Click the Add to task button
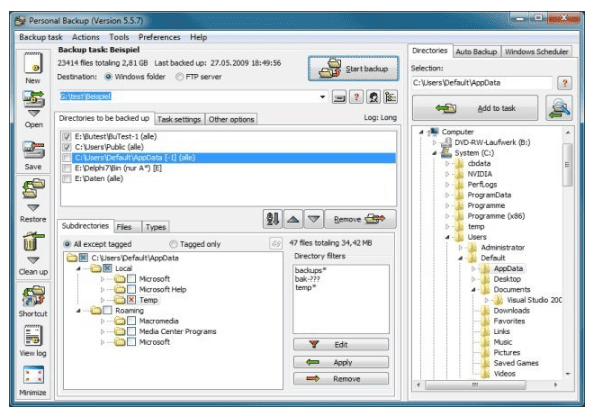Viewport: 596px width, 416px height. [475, 108]
